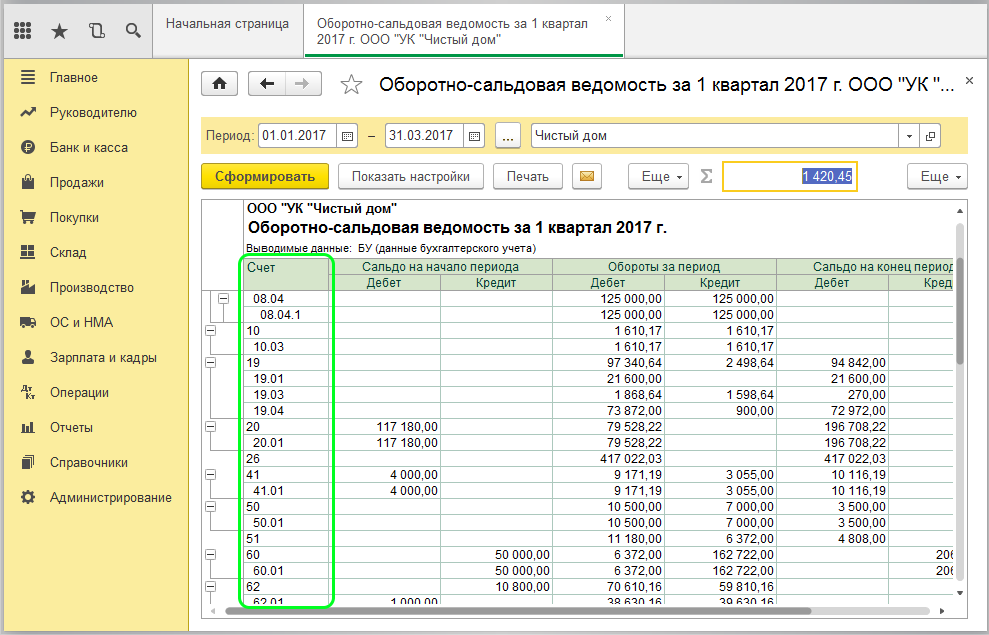Click Показать настройки button

pyautogui.click(x=410, y=177)
